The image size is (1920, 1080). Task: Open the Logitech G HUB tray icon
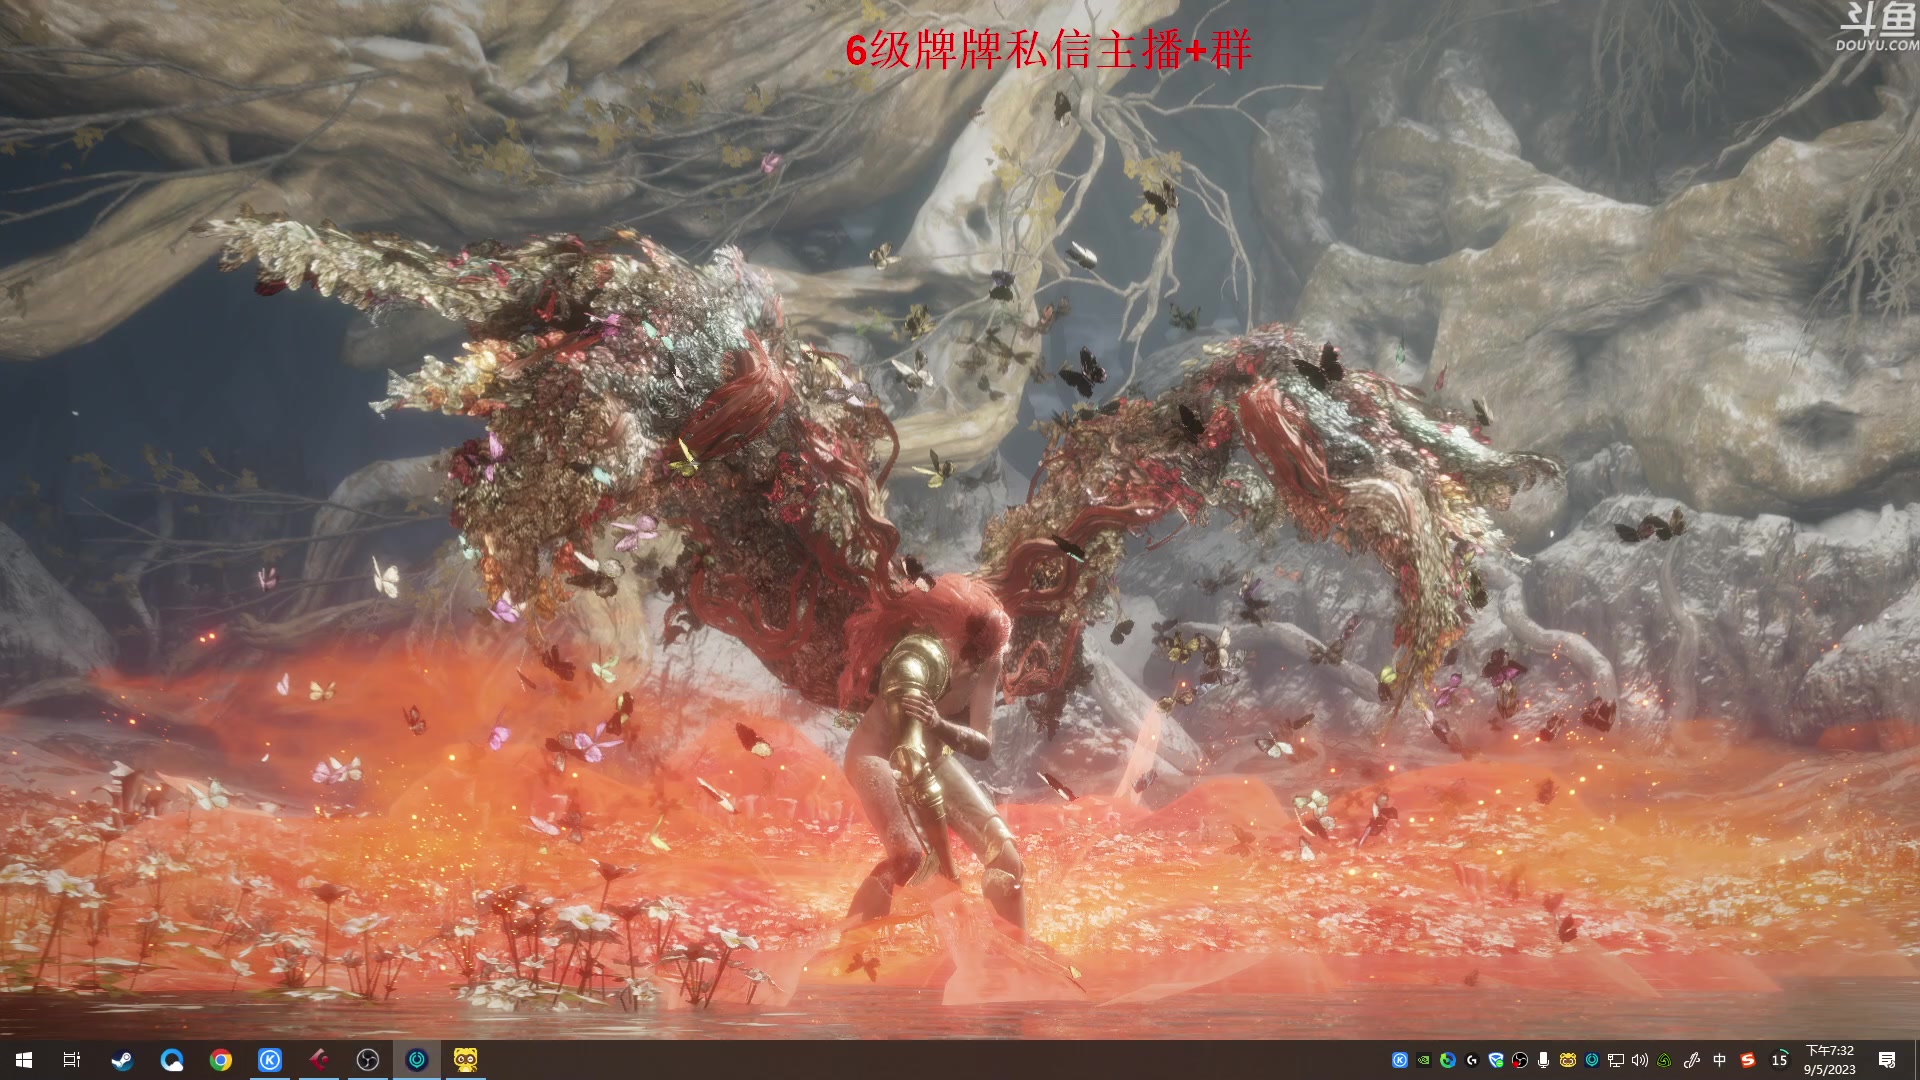(x=1472, y=1060)
